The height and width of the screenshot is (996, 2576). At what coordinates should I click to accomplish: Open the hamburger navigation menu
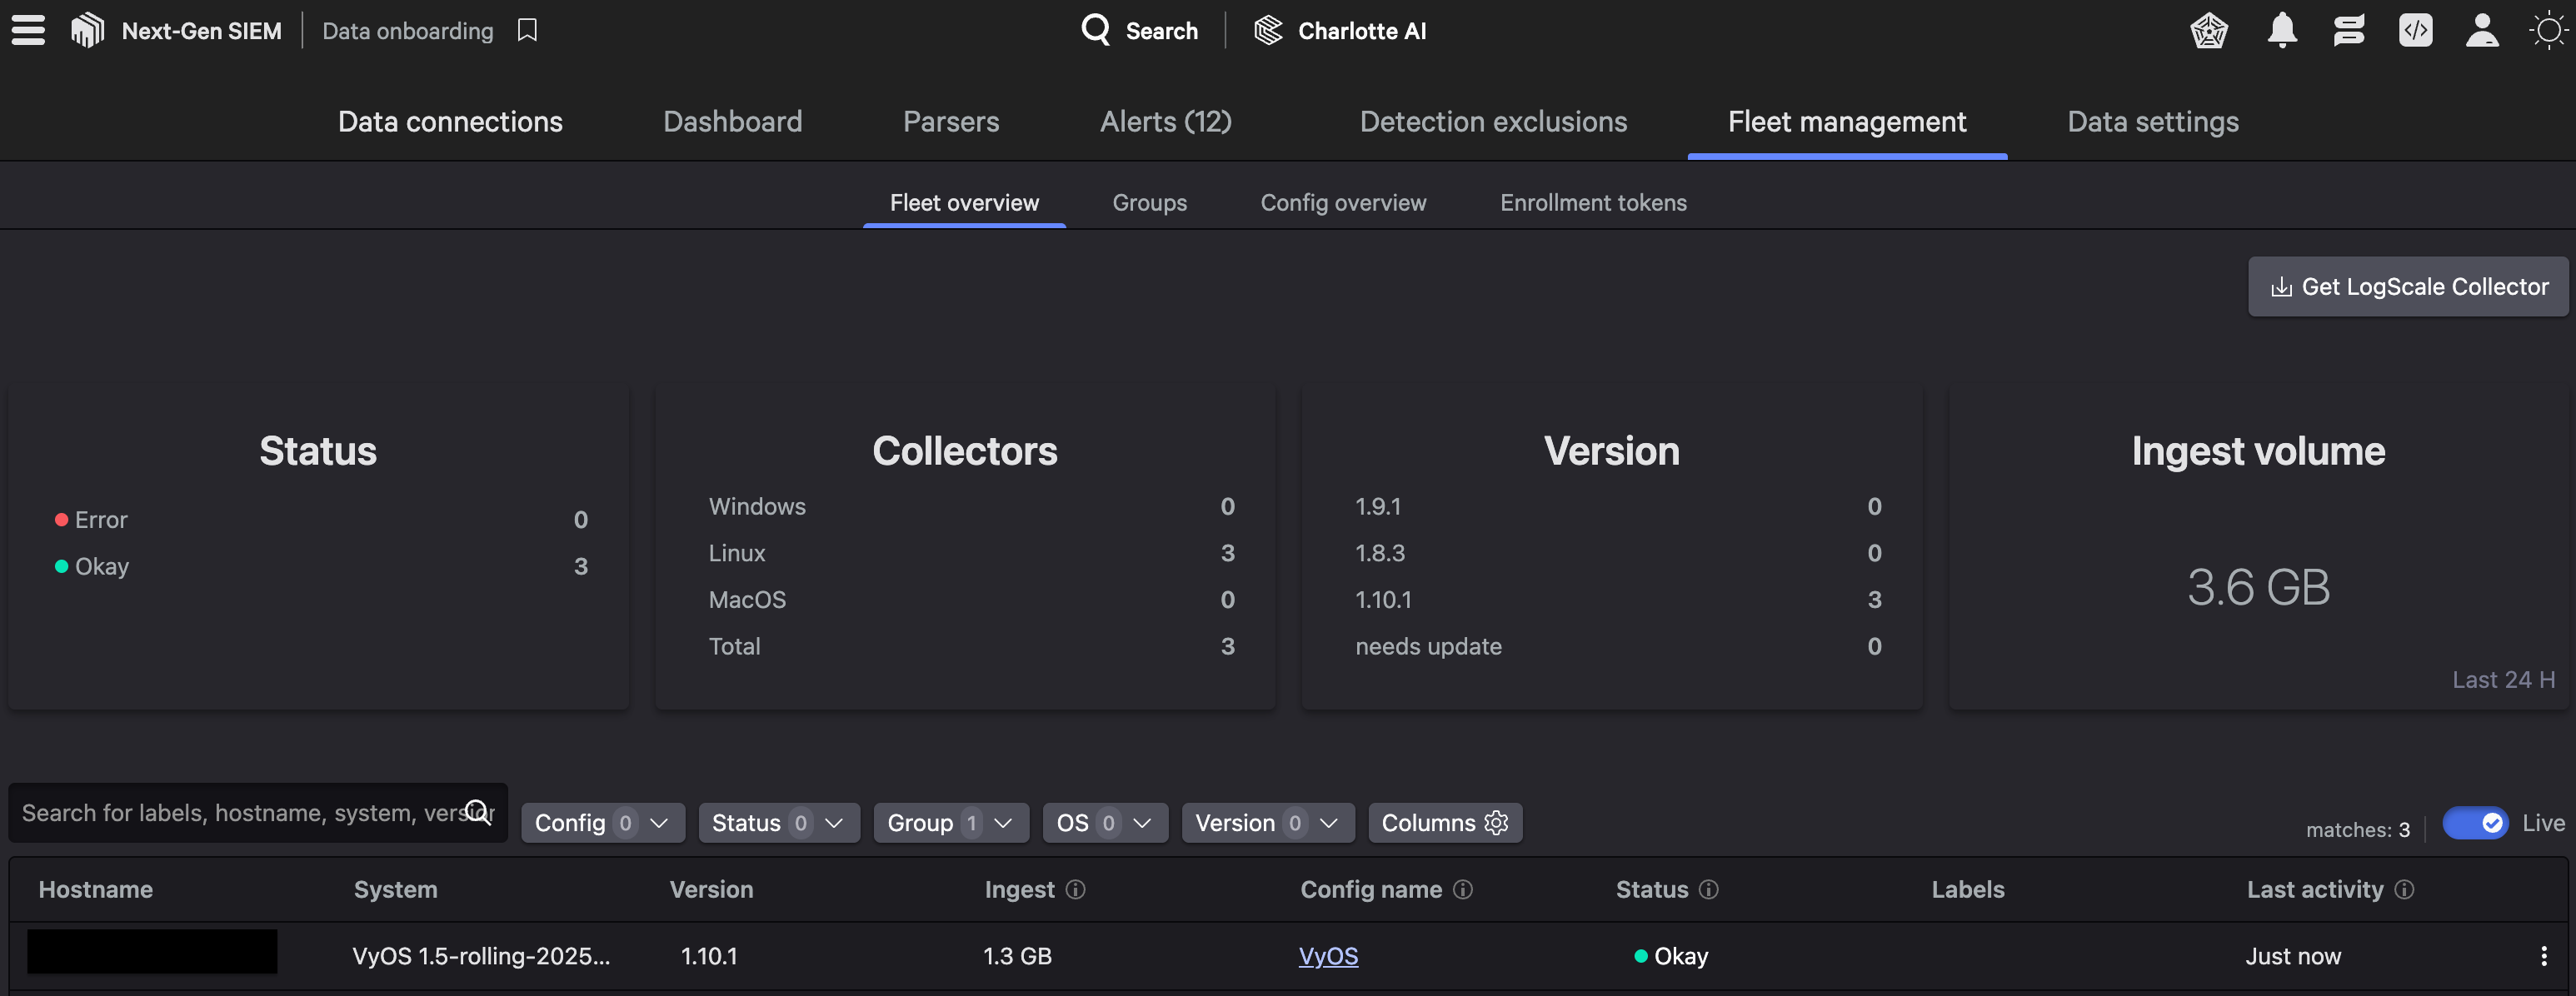[28, 30]
